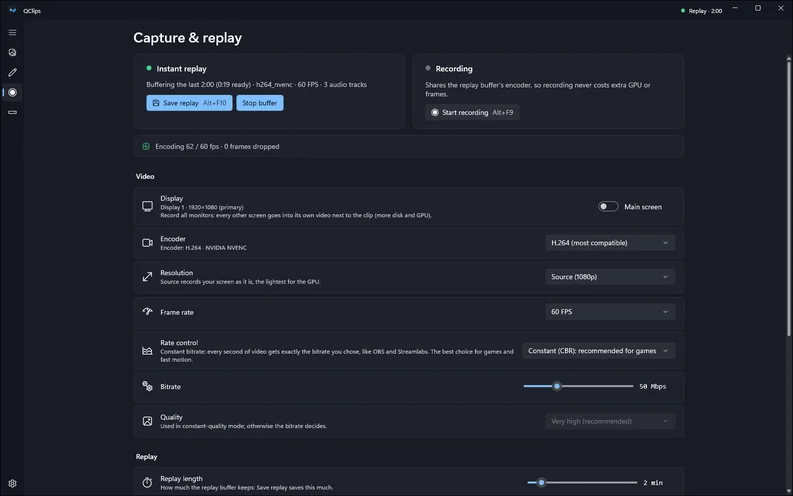
Task: Click the sidebar icon below the capture icon
Action: (13, 112)
